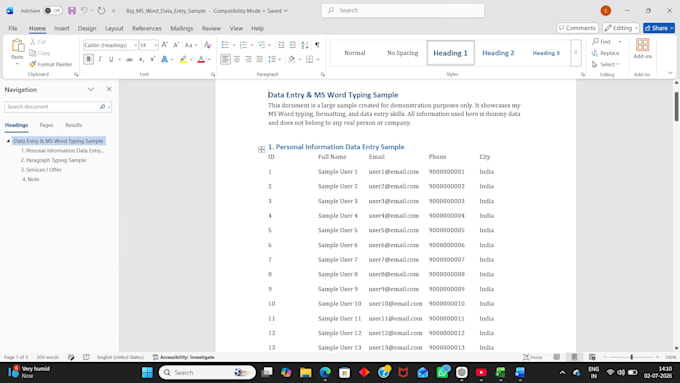Apply yellow text highlight color
680x383 pixels.
click(x=183, y=59)
